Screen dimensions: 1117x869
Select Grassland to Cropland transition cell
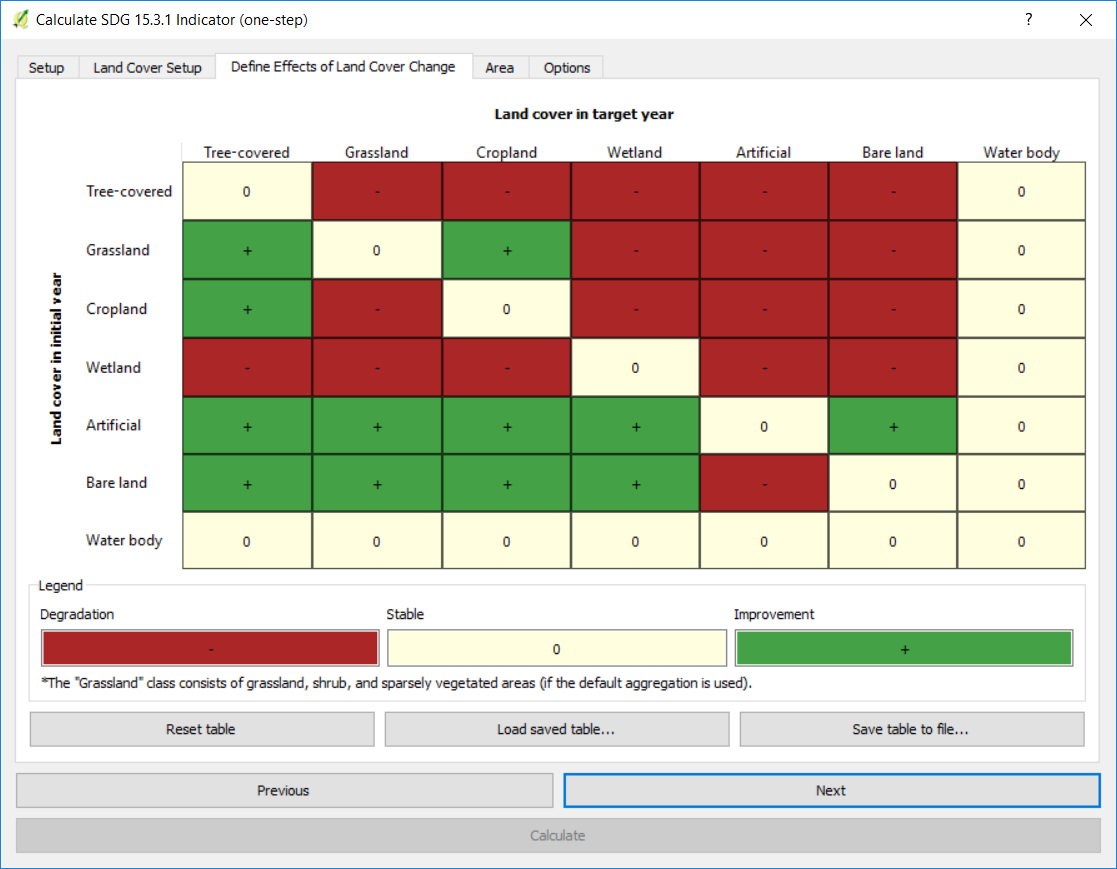click(x=506, y=250)
